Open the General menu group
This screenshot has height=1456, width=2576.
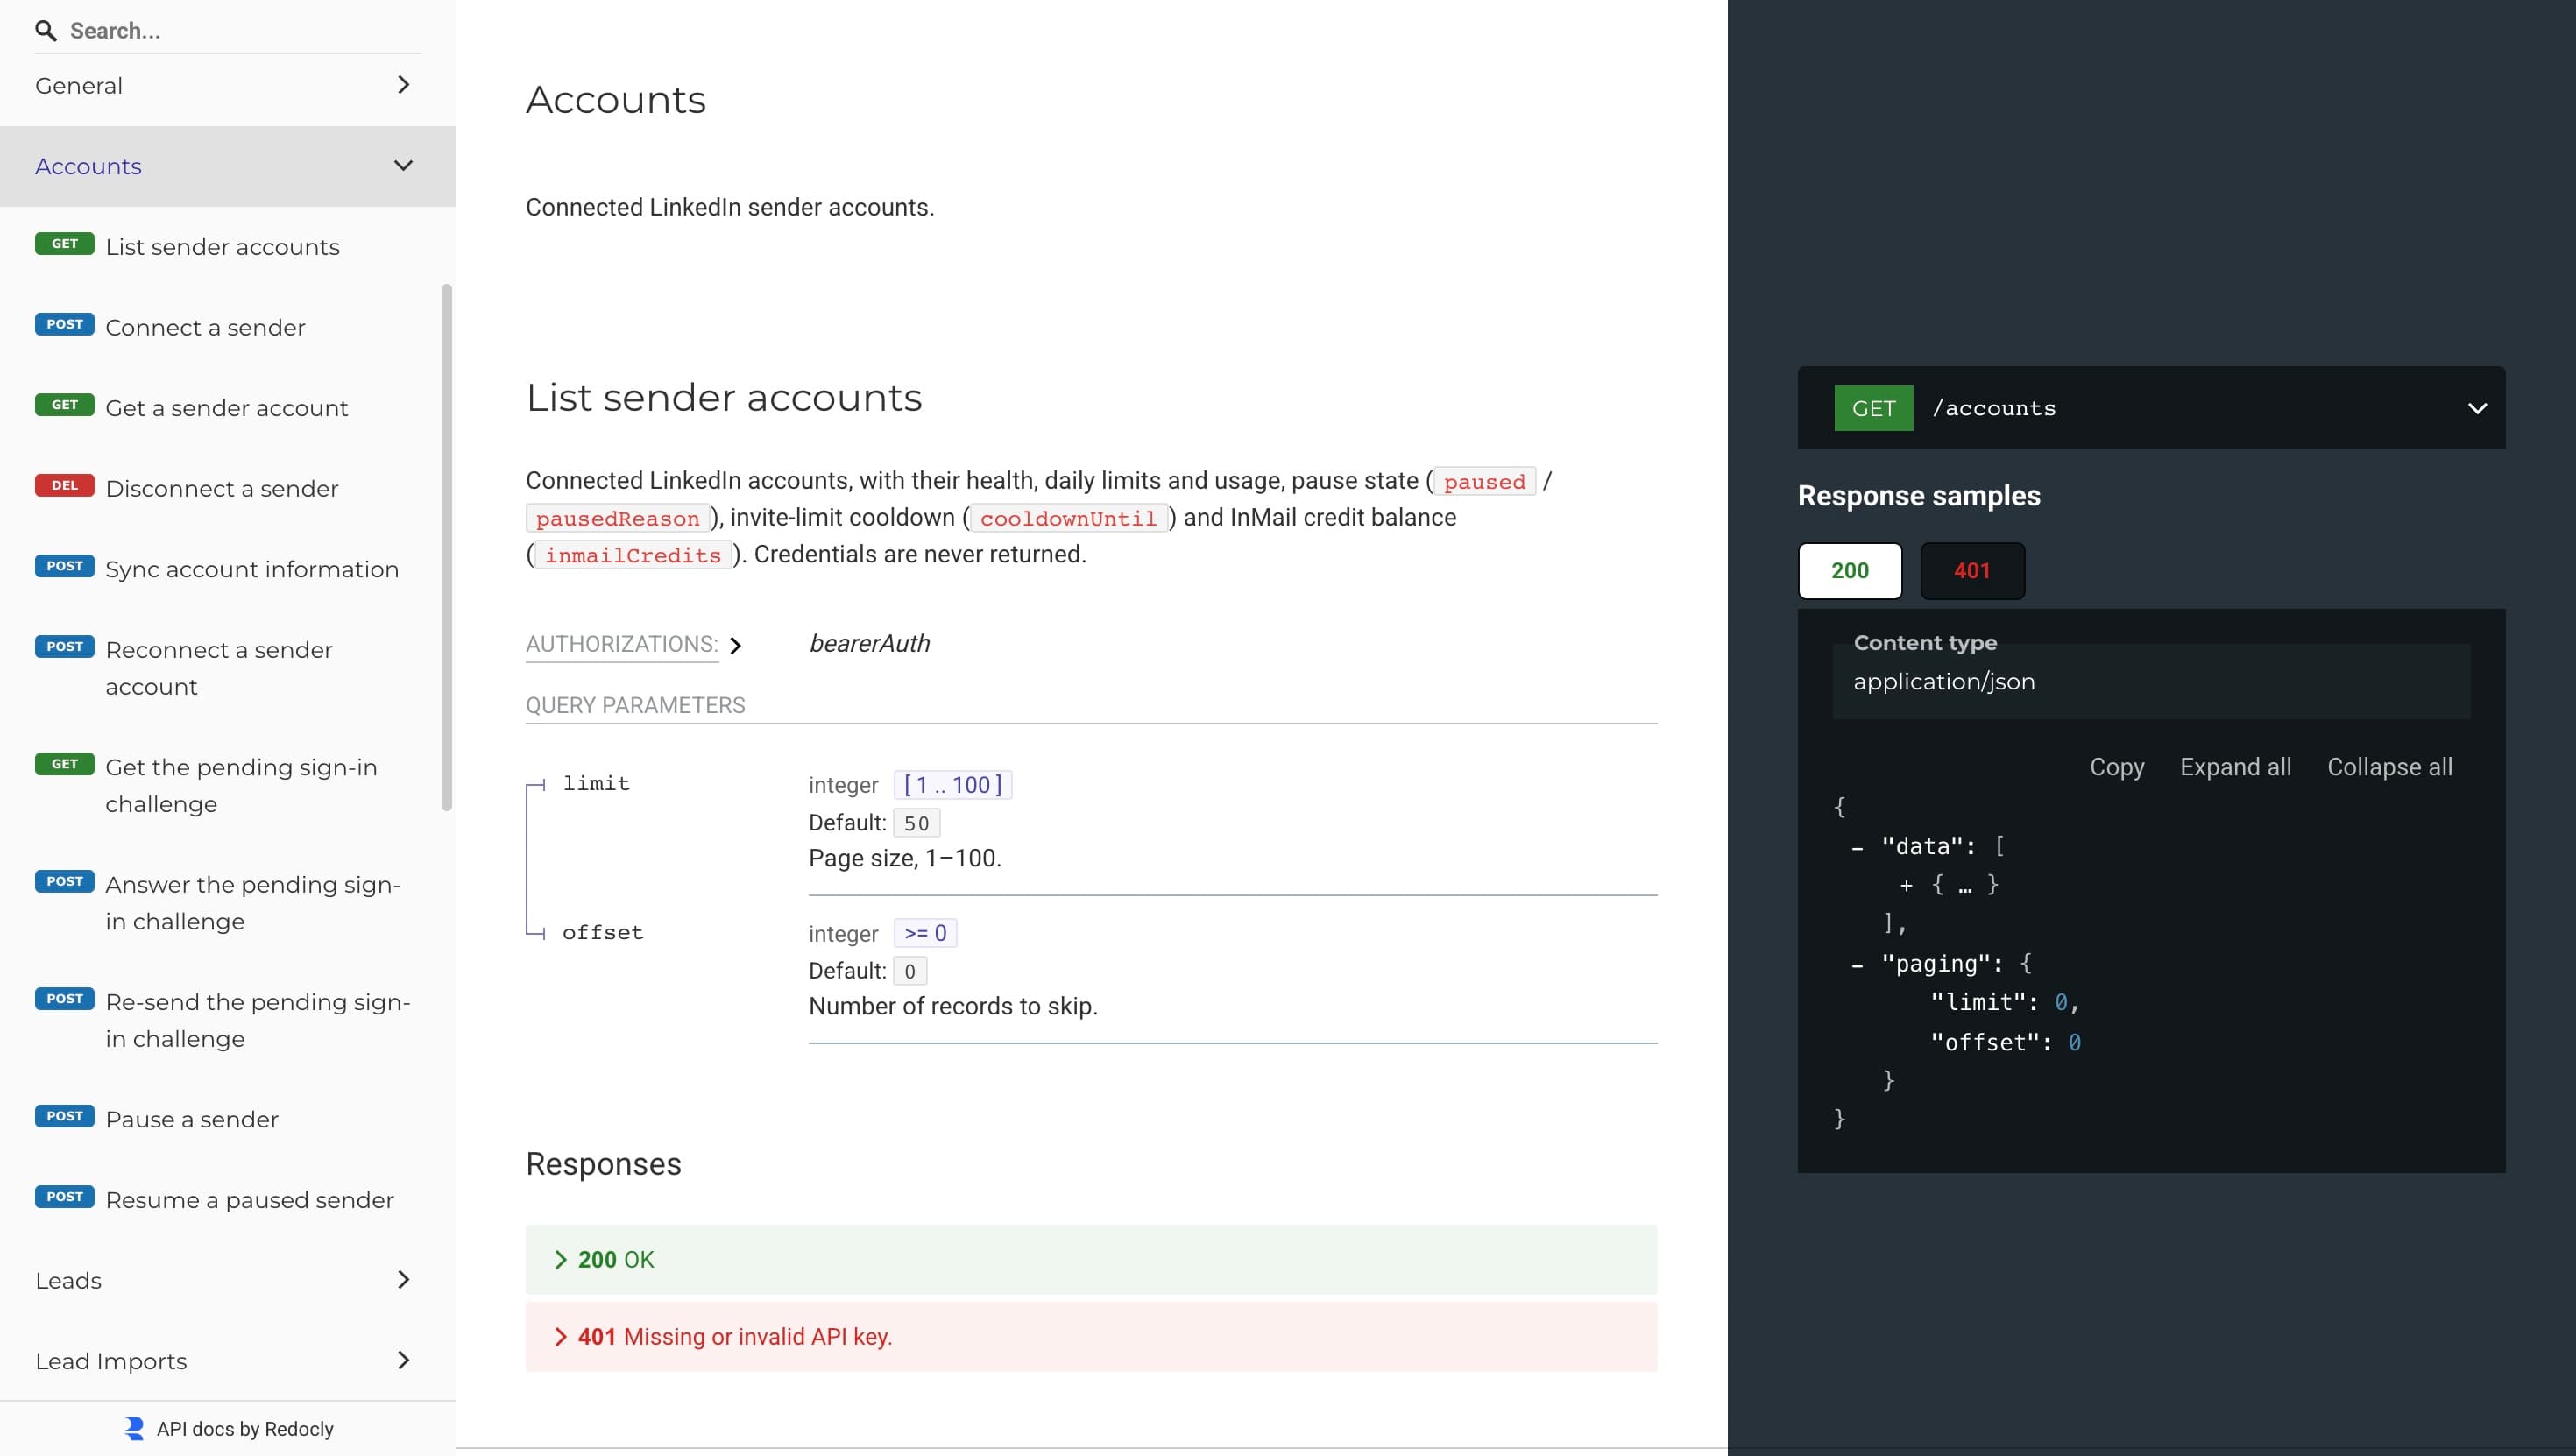(x=227, y=85)
